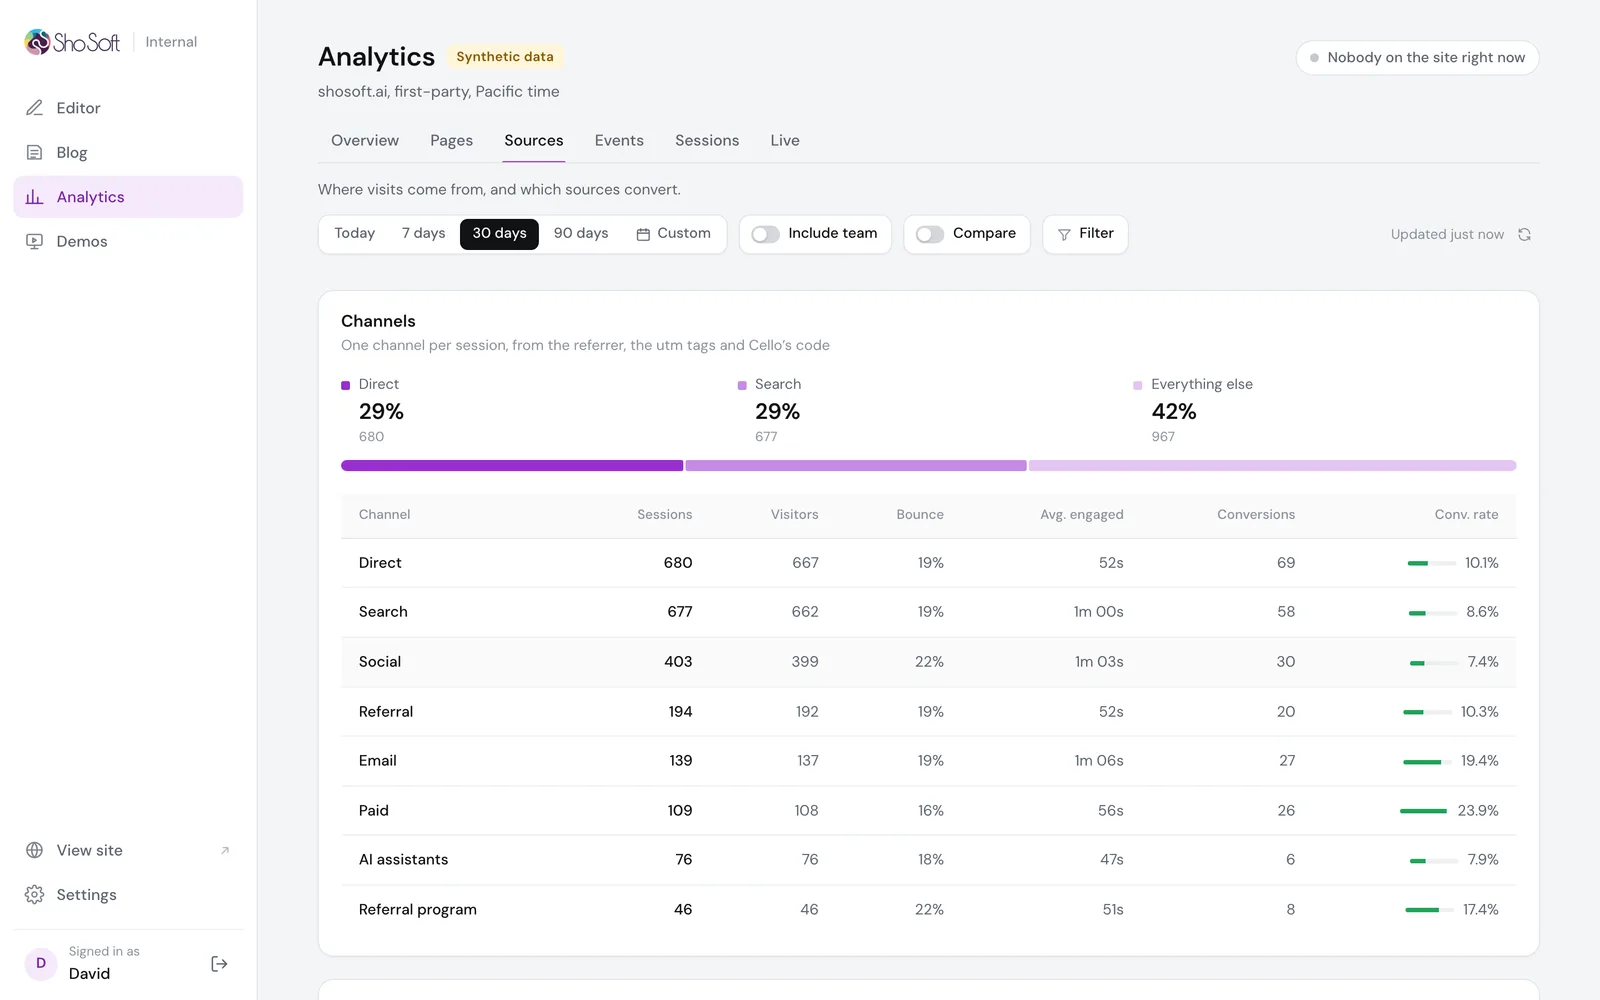Click the Editor pencil icon
Screen dimensions: 1600x1000
click(x=34, y=108)
